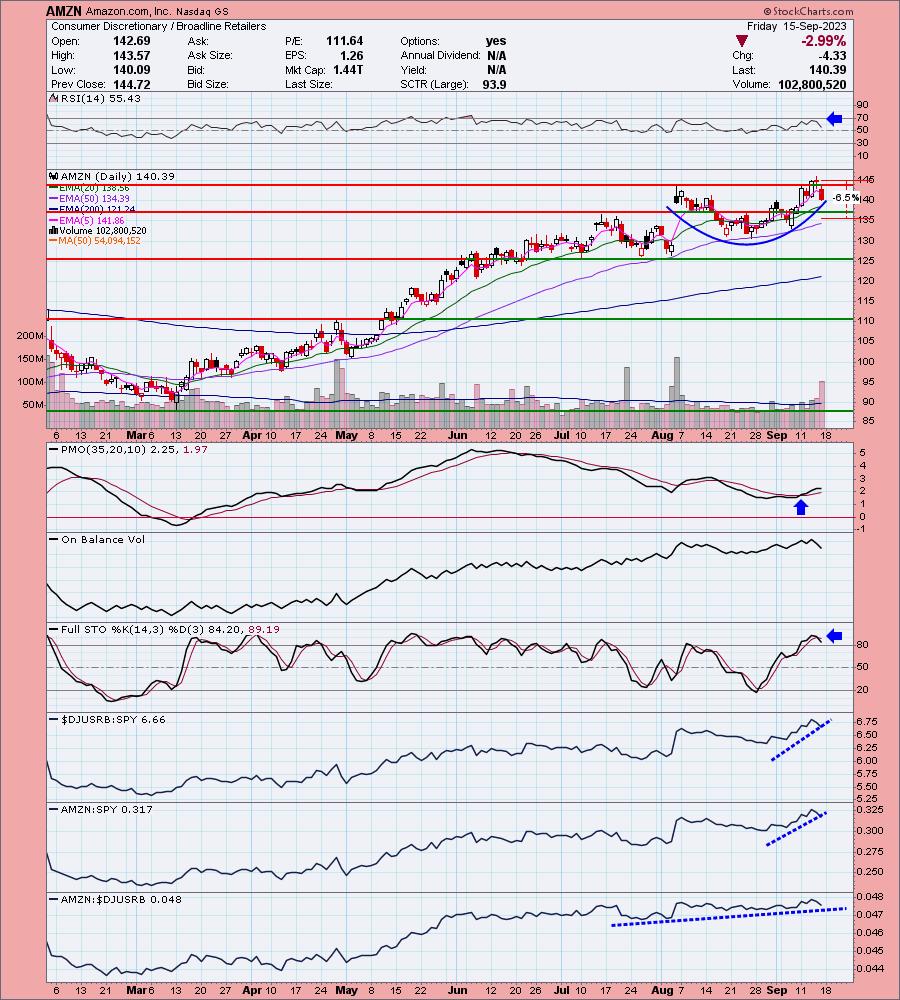
Task: Click Consumer Discretionary / Broadline Retailers sector text
Action: coord(159,26)
